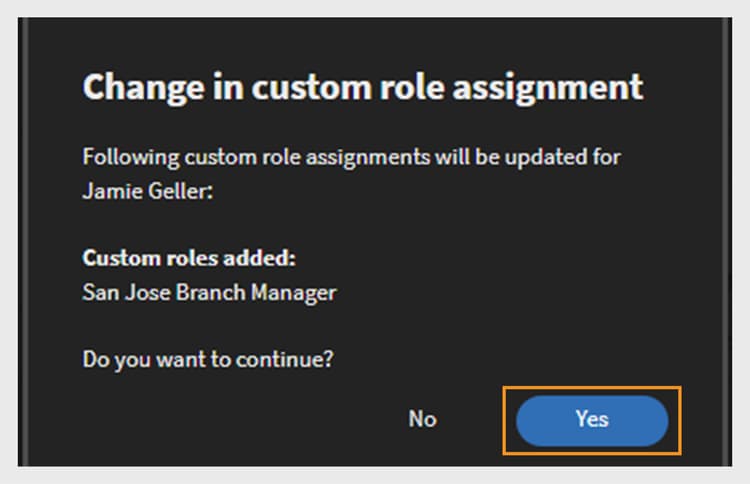Image resolution: width=750 pixels, height=484 pixels.
Task: Accept the update for Jamie Geller
Action: (x=592, y=419)
